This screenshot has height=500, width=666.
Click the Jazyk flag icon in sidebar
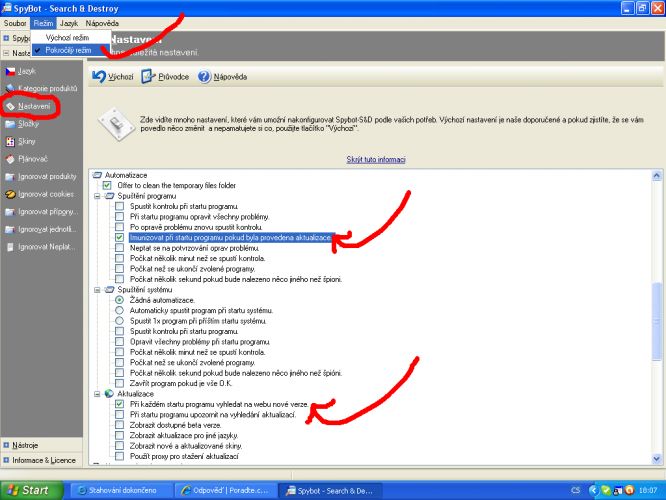pos(10,71)
